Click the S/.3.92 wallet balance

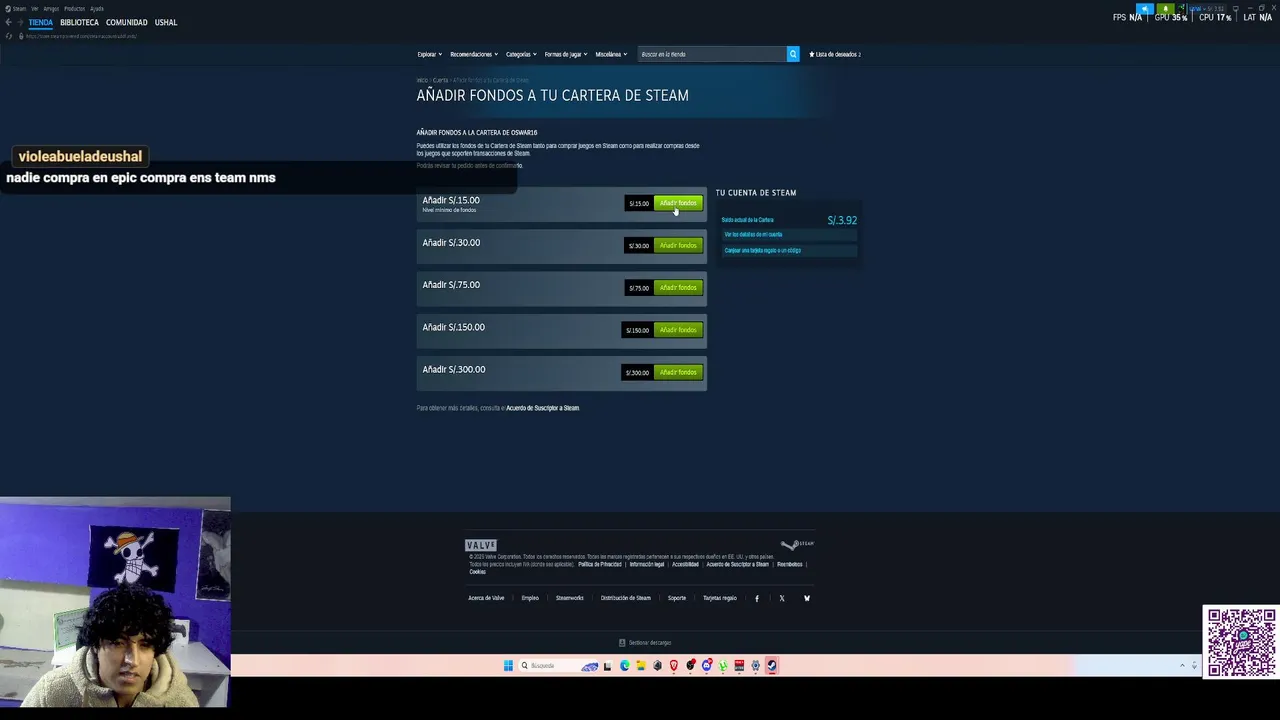(x=842, y=220)
